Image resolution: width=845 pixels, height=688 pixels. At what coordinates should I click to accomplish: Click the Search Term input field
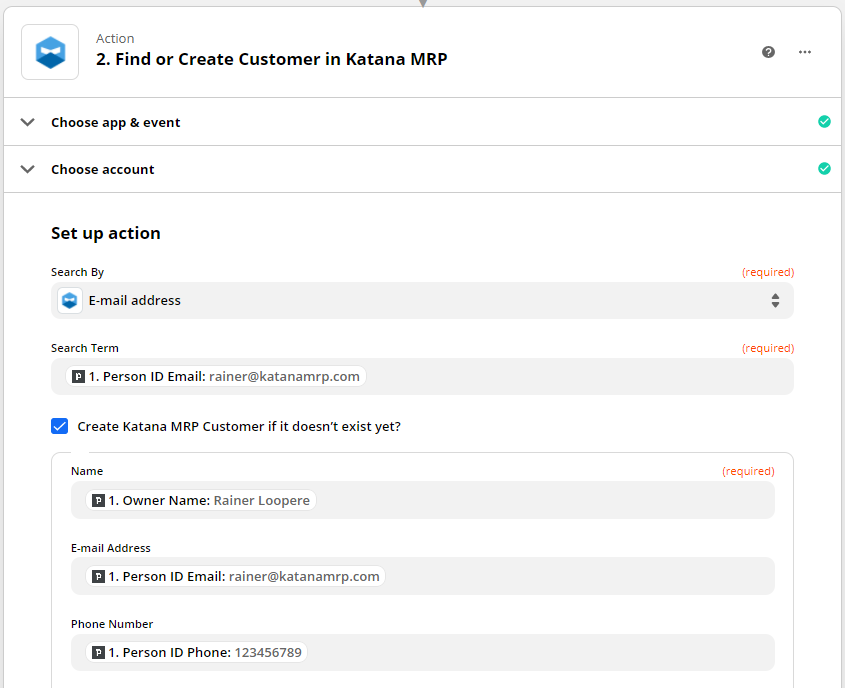(x=422, y=377)
